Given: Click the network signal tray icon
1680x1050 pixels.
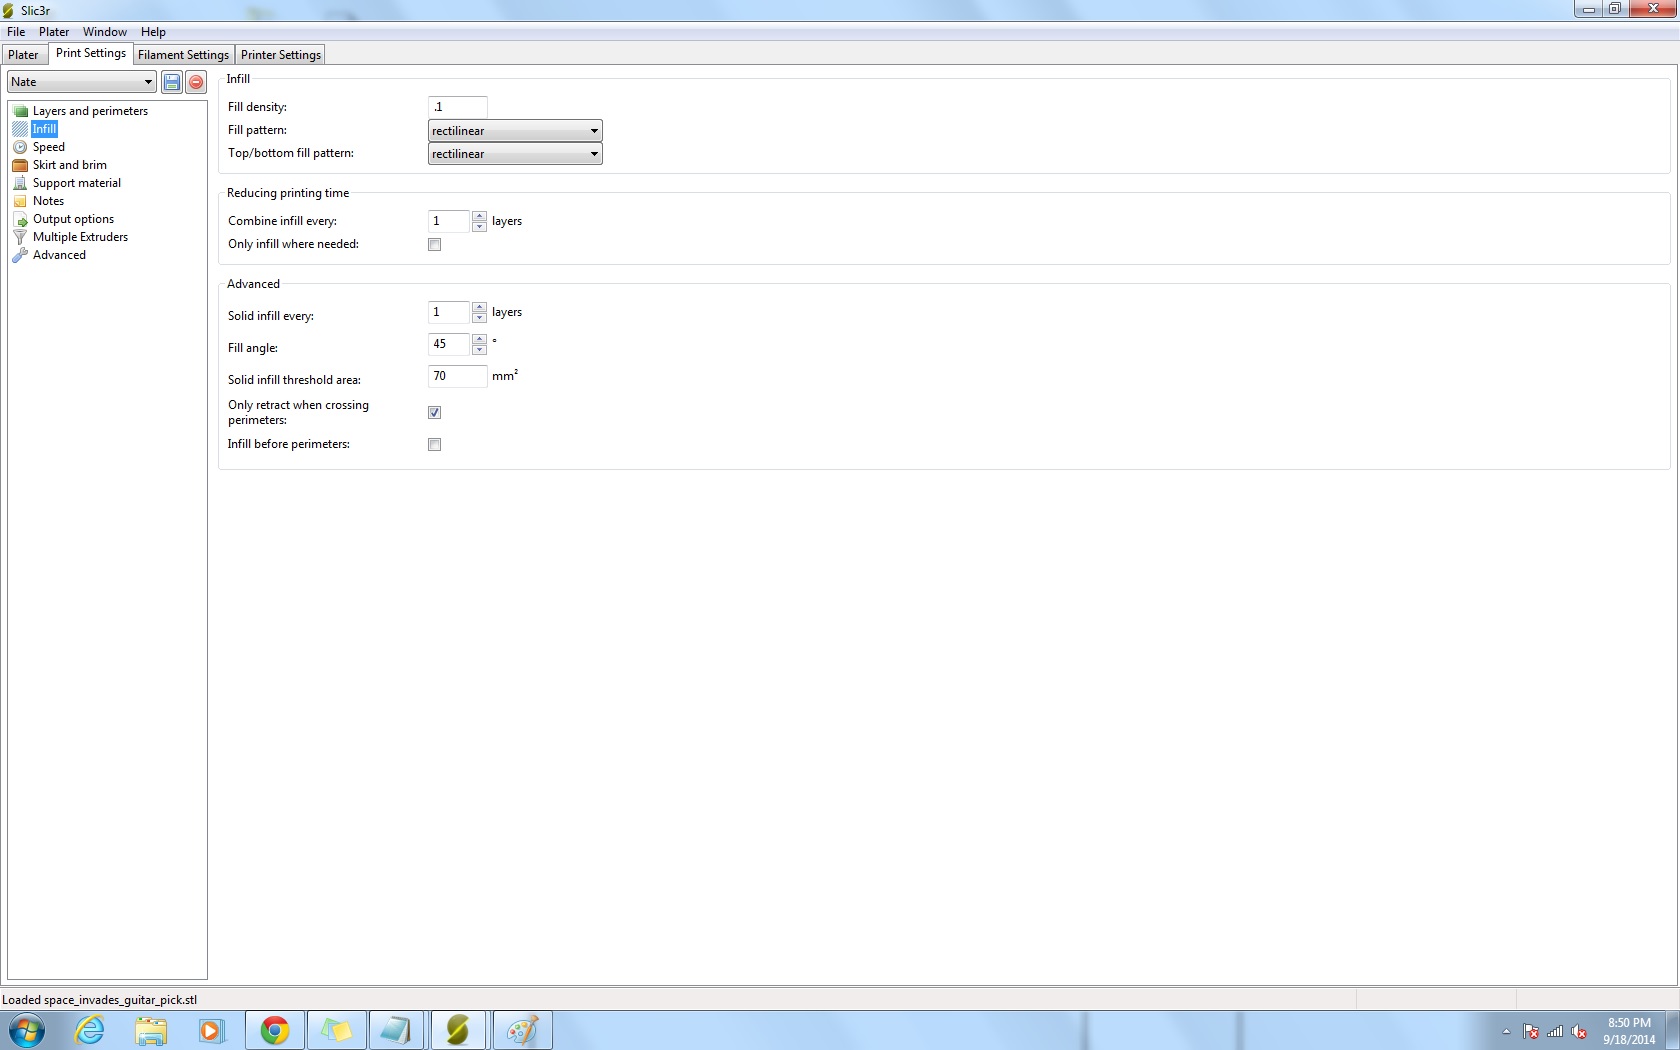Looking at the screenshot, I should pyautogui.click(x=1555, y=1031).
